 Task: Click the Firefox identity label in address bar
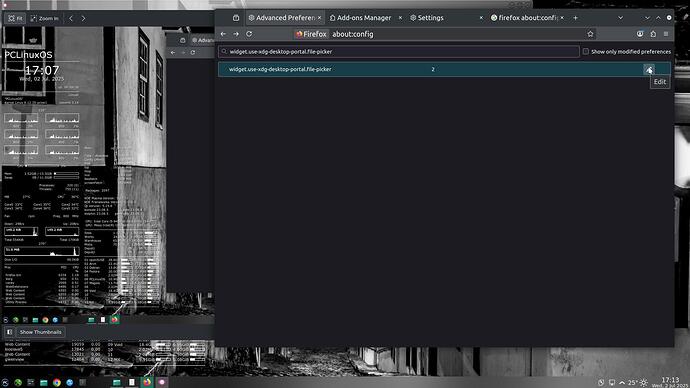pos(312,34)
